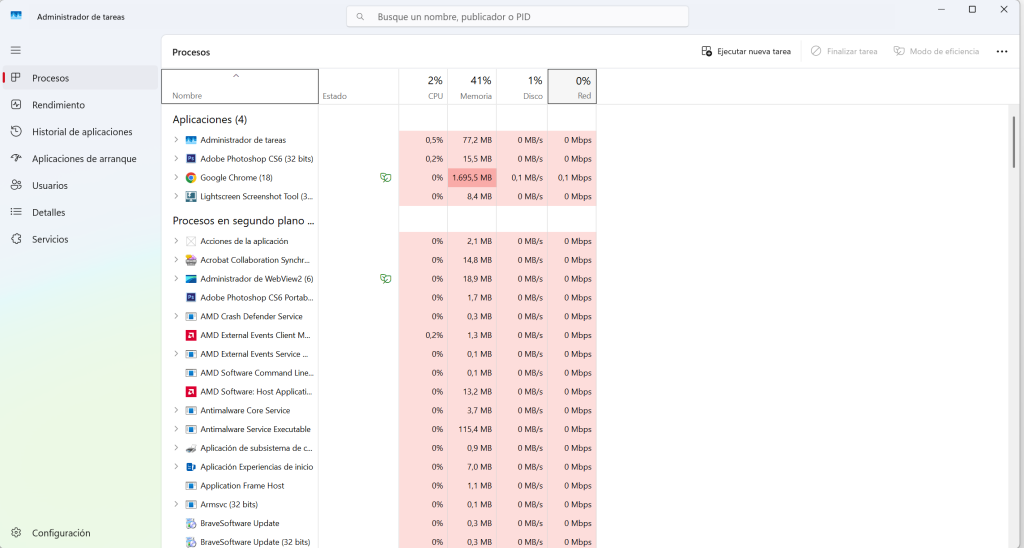This screenshot has height=548, width=1024.
Task: Select 115,4 MB Antimalware memory cell
Action: click(x=472, y=429)
